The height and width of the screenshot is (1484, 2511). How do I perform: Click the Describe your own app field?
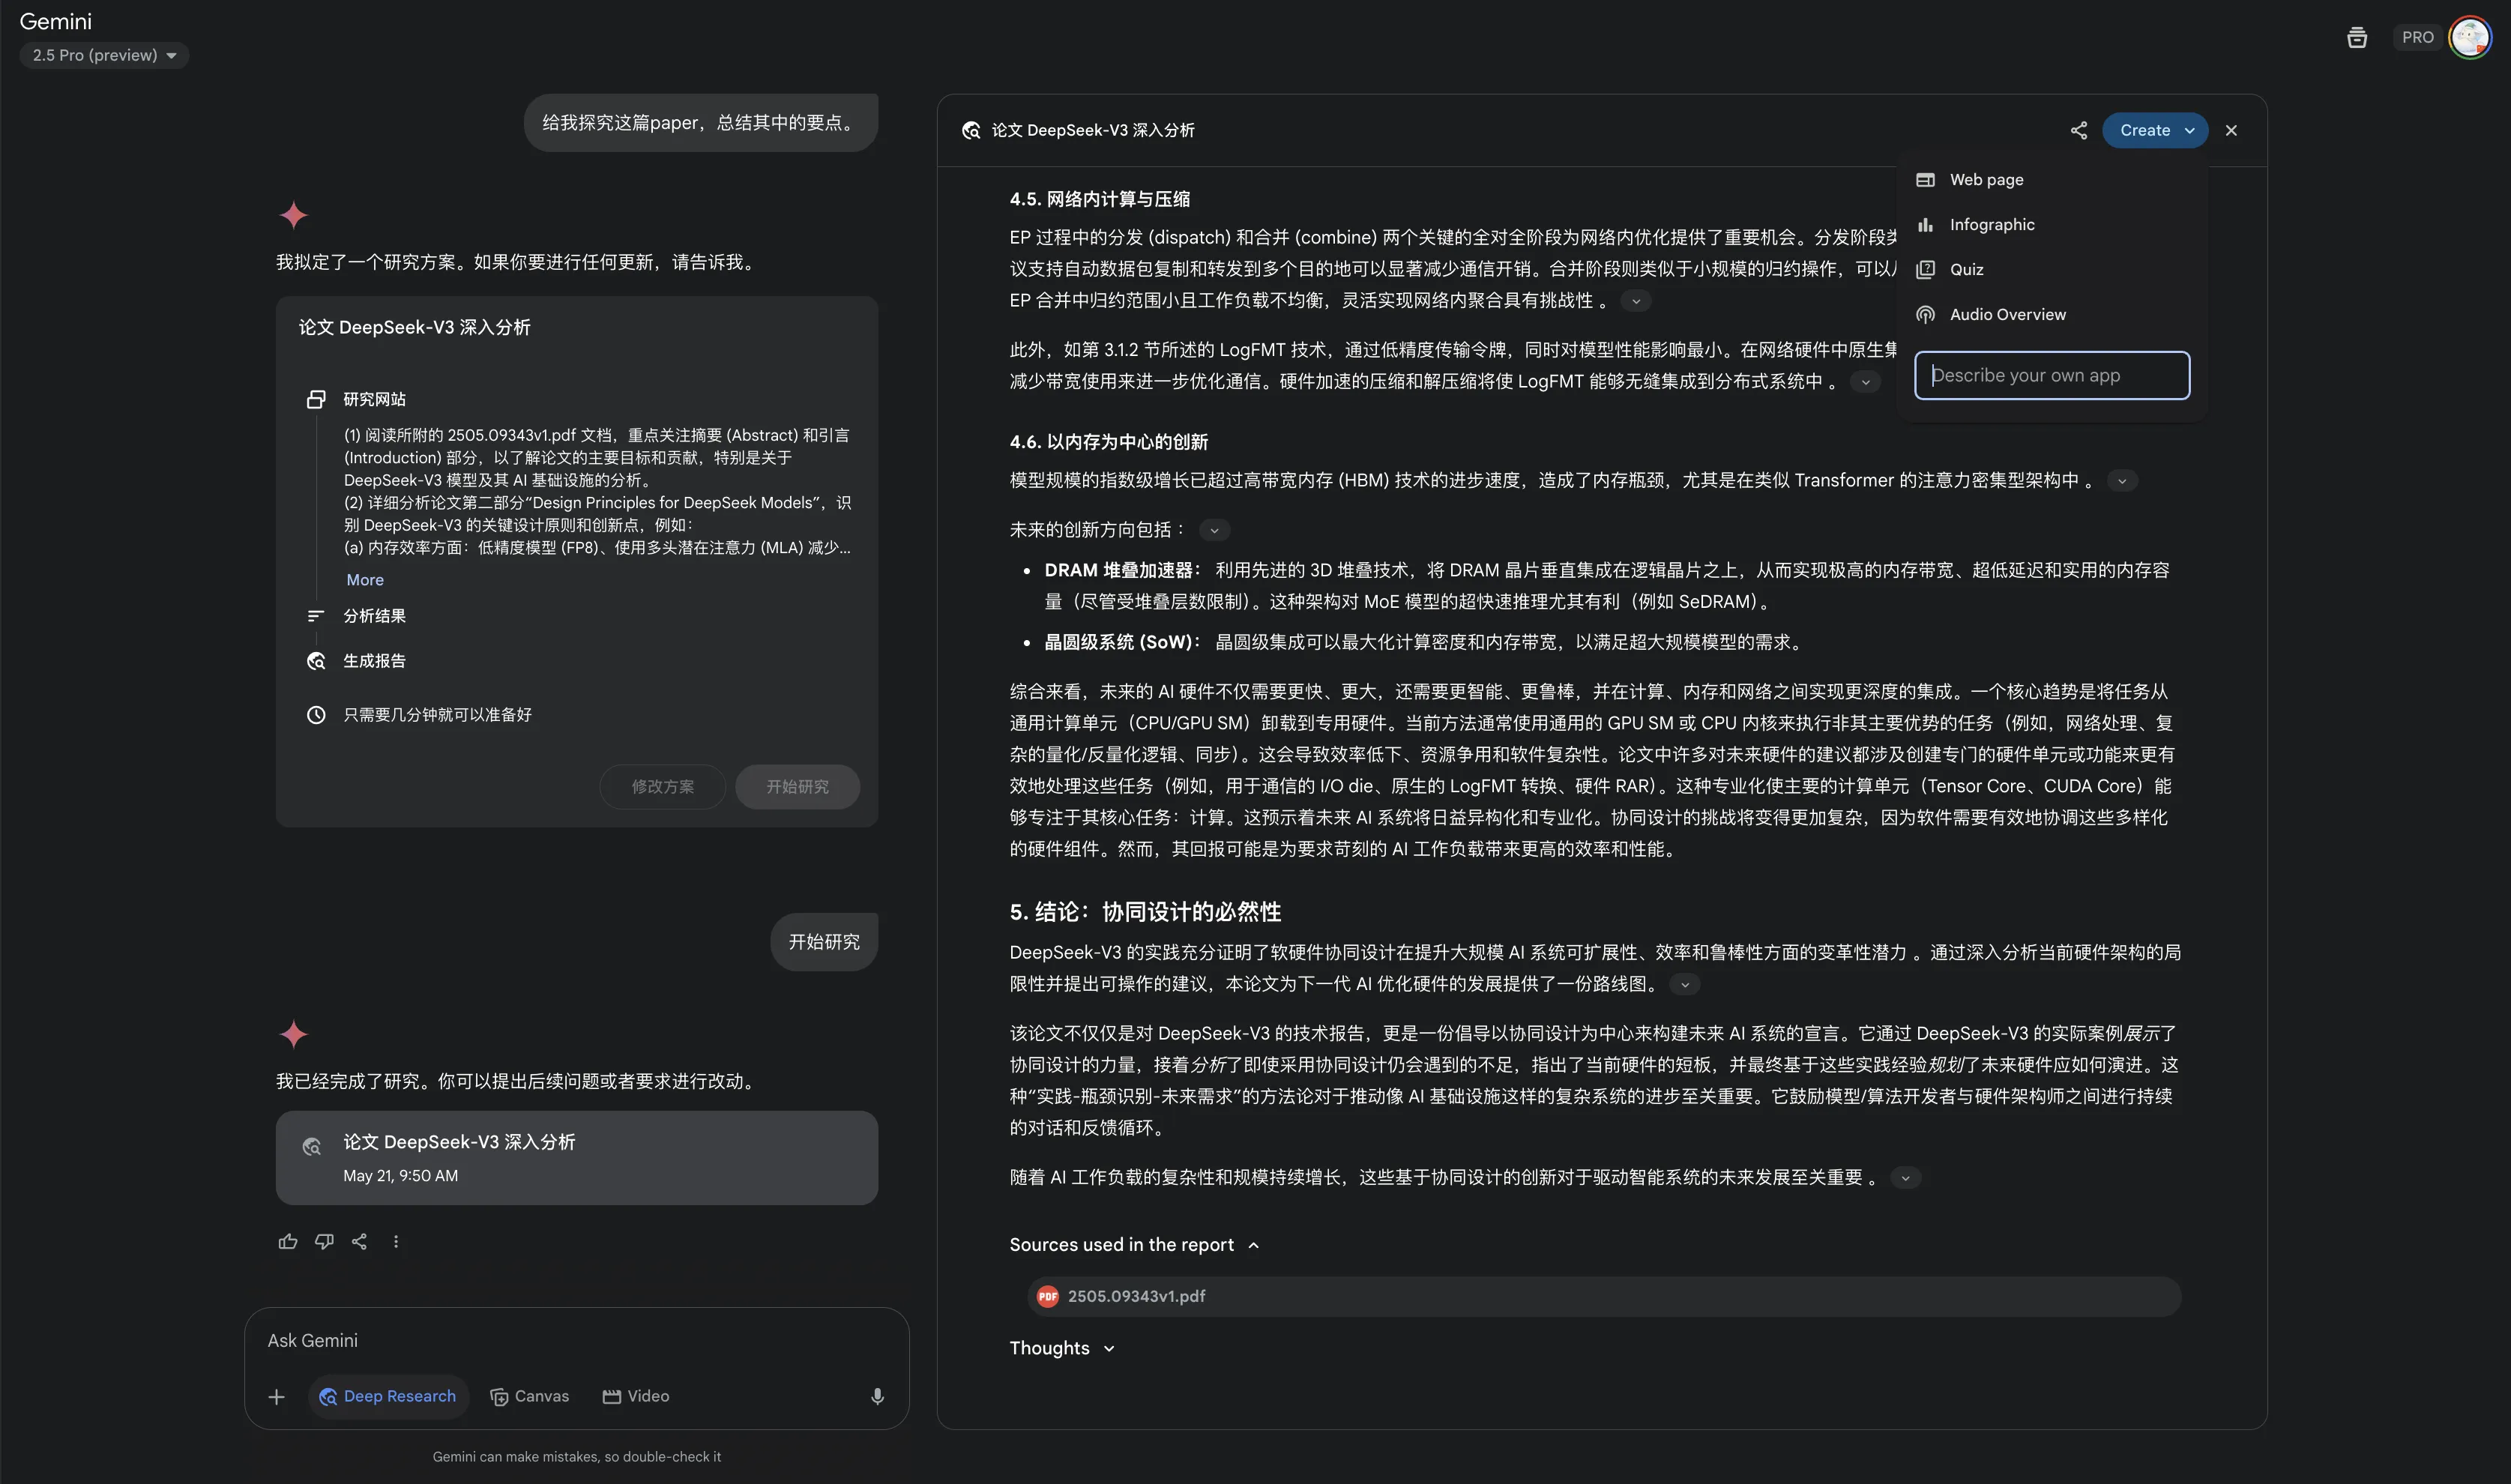click(2052, 375)
